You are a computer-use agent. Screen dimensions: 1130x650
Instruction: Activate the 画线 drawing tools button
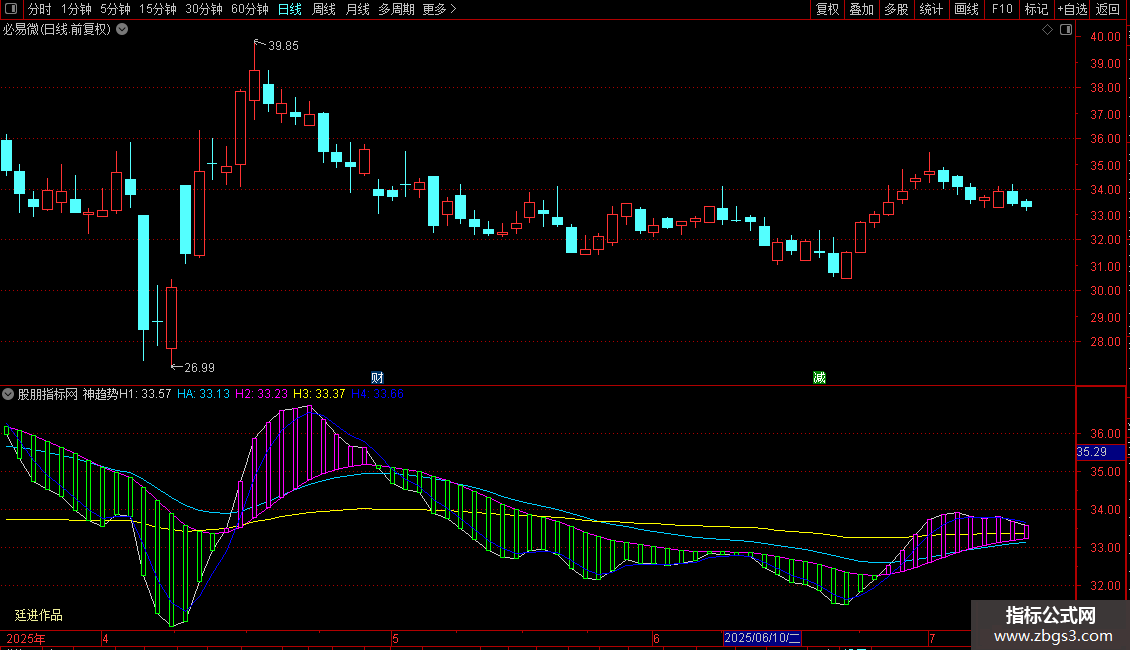[966, 9]
